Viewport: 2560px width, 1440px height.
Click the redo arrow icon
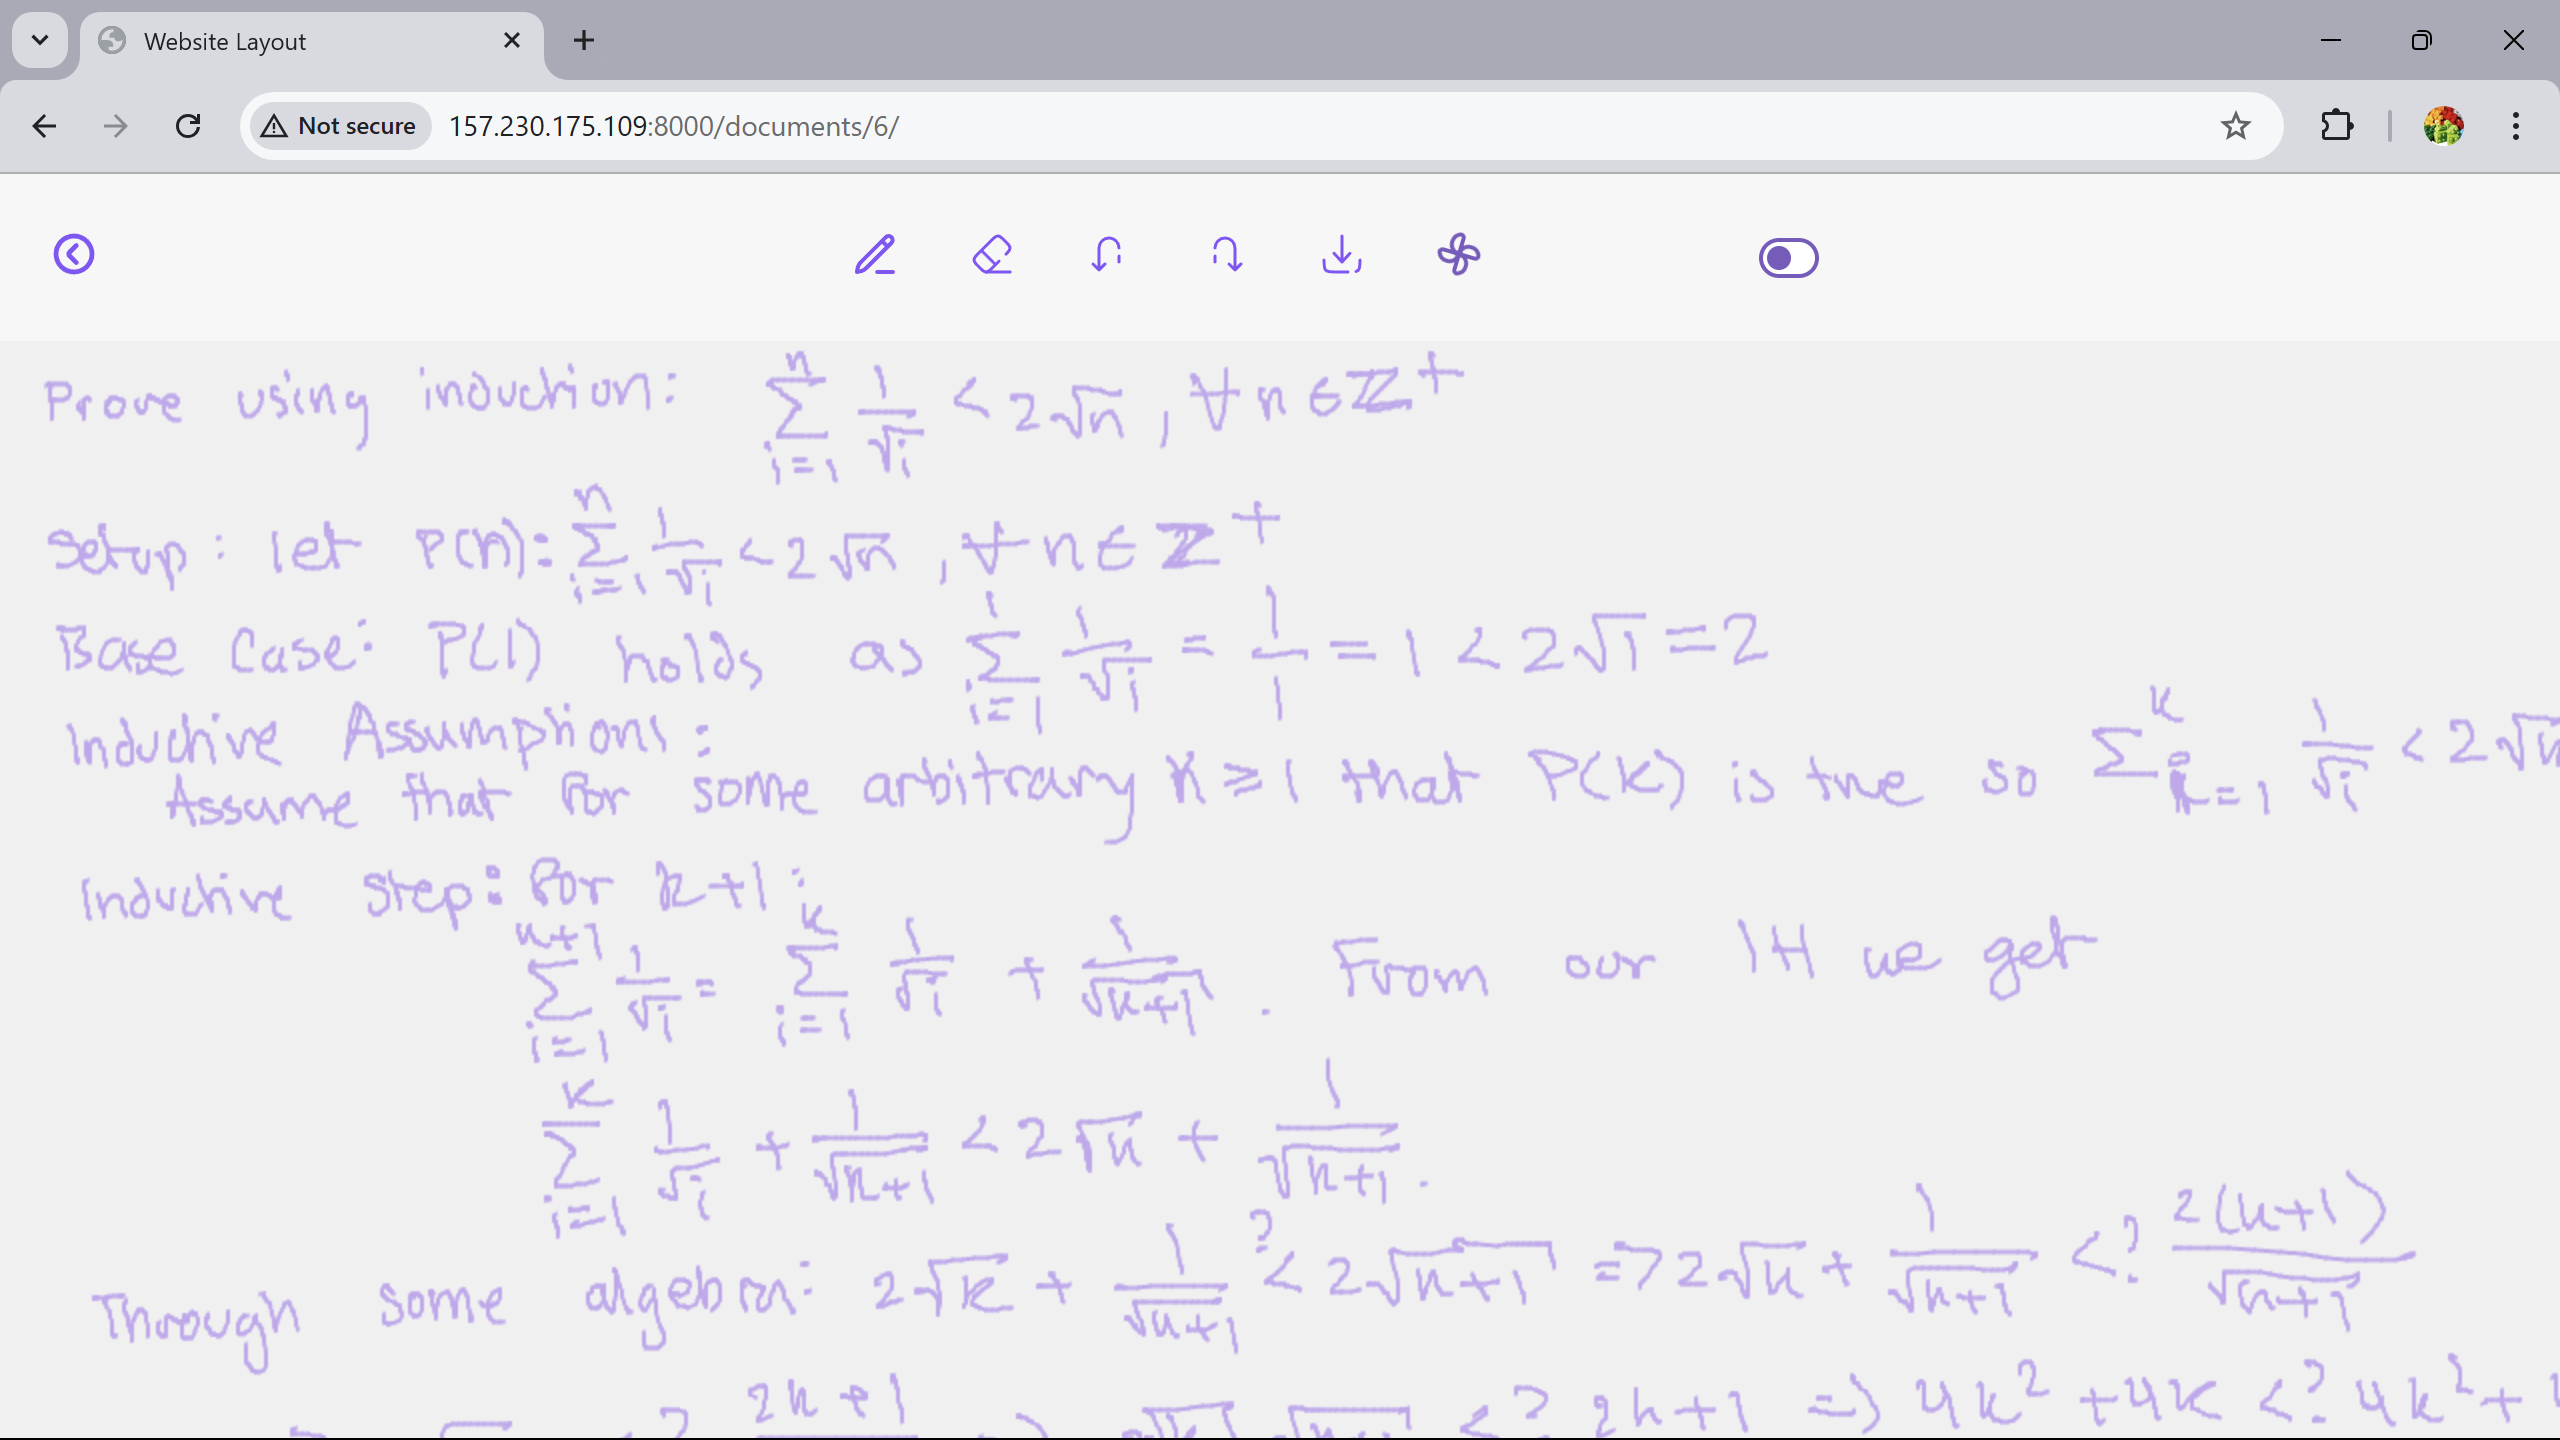[1226, 255]
